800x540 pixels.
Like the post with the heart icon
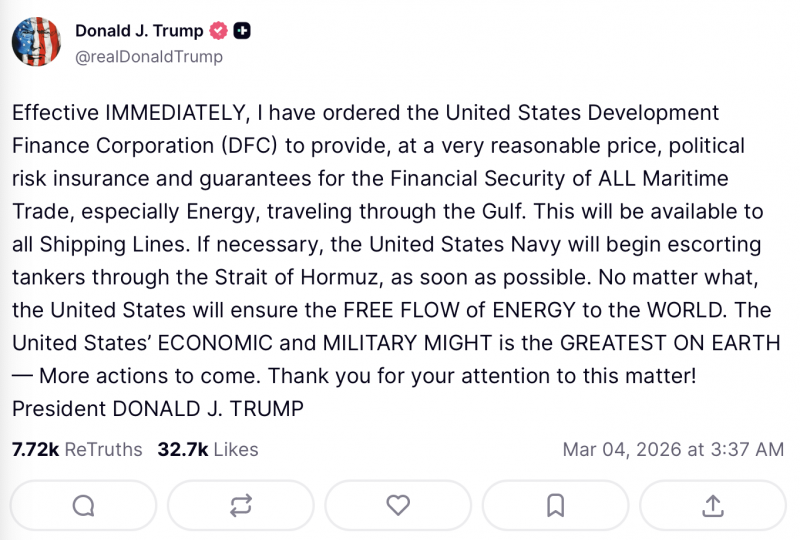coord(398,506)
